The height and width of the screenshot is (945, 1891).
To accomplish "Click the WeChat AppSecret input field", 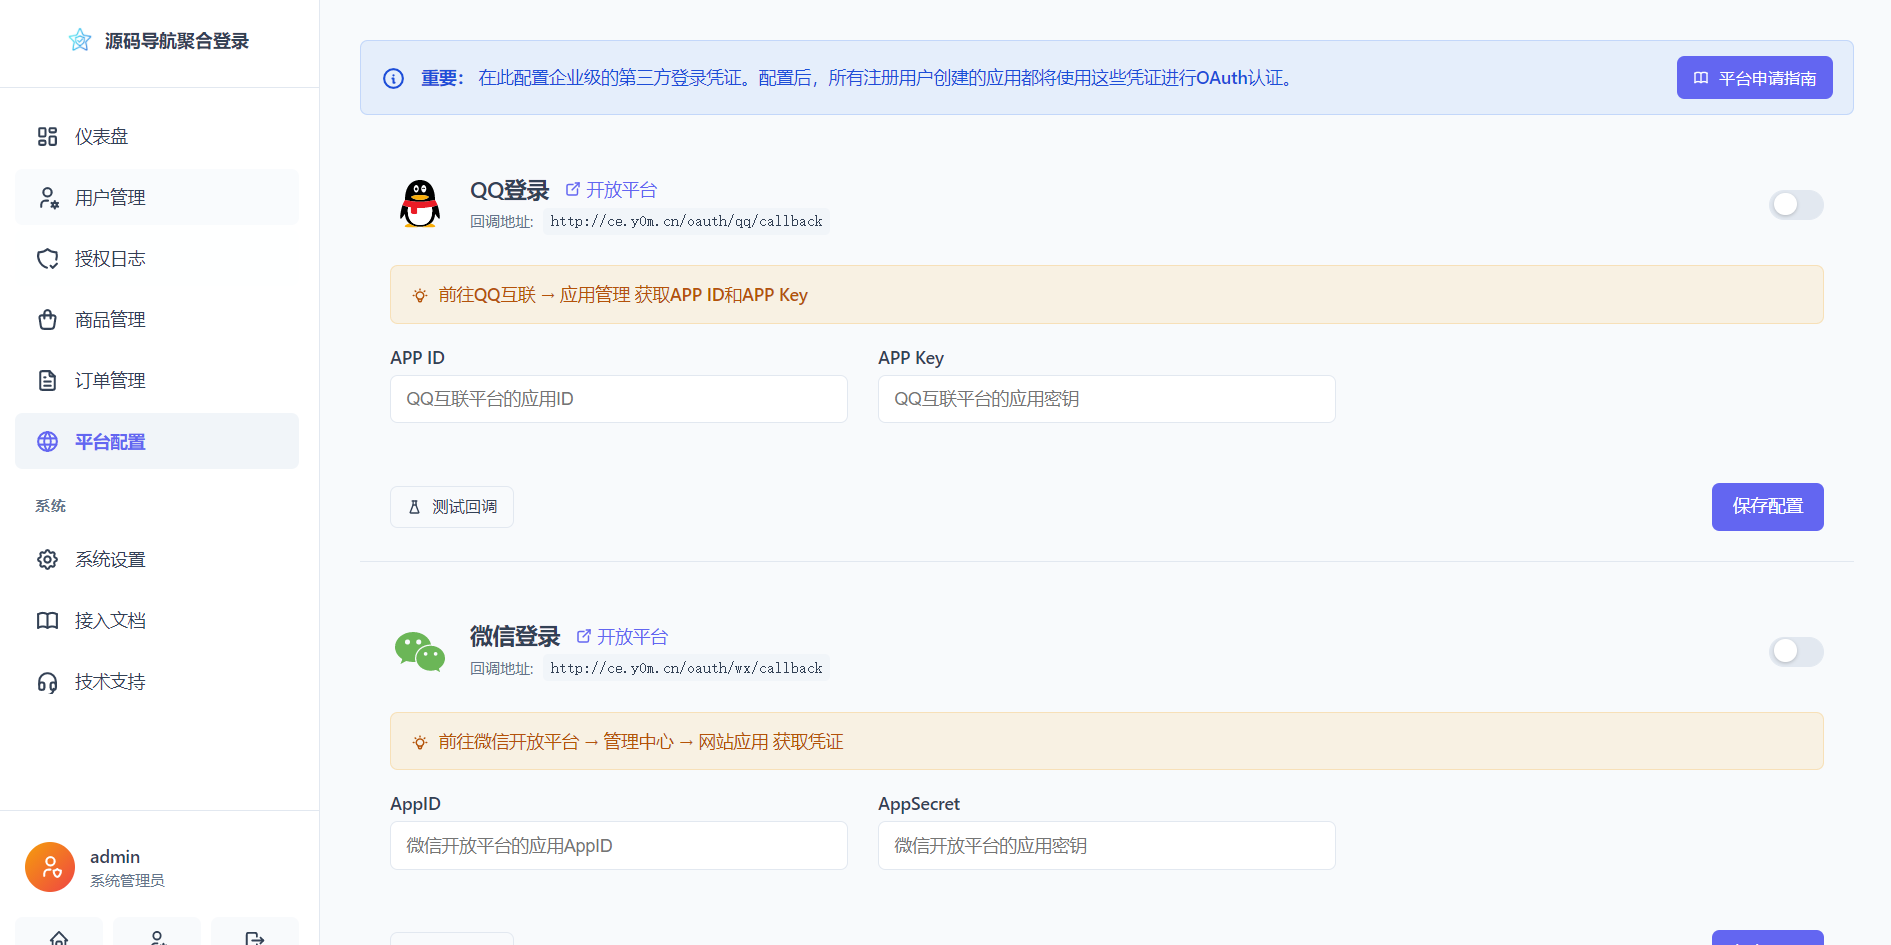I will (1106, 846).
